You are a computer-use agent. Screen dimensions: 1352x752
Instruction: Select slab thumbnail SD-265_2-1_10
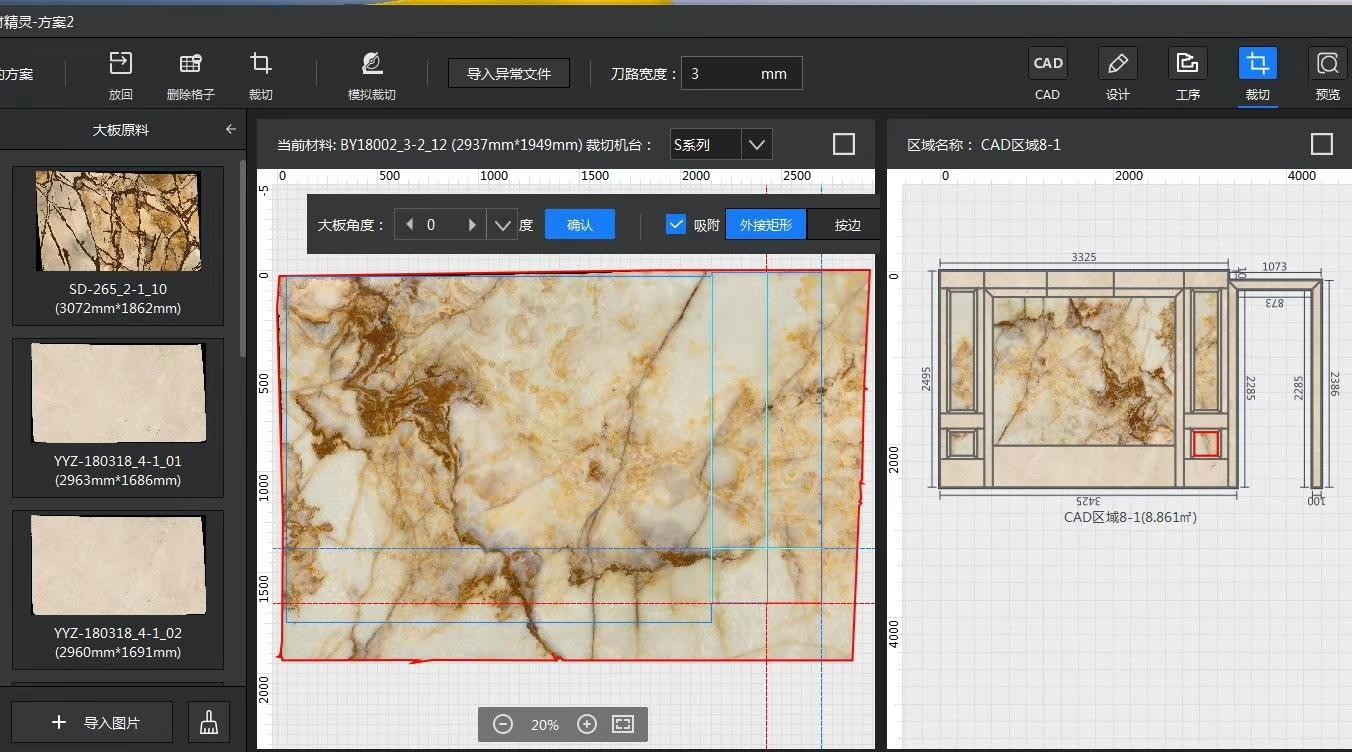click(118, 245)
